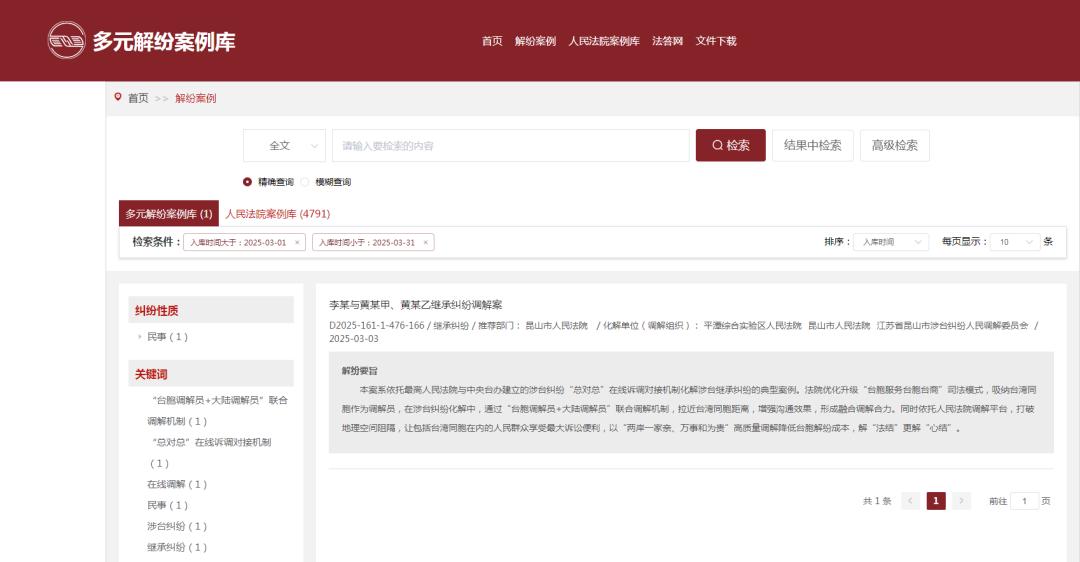Open 法答网 in the top navigation

coord(667,41)
